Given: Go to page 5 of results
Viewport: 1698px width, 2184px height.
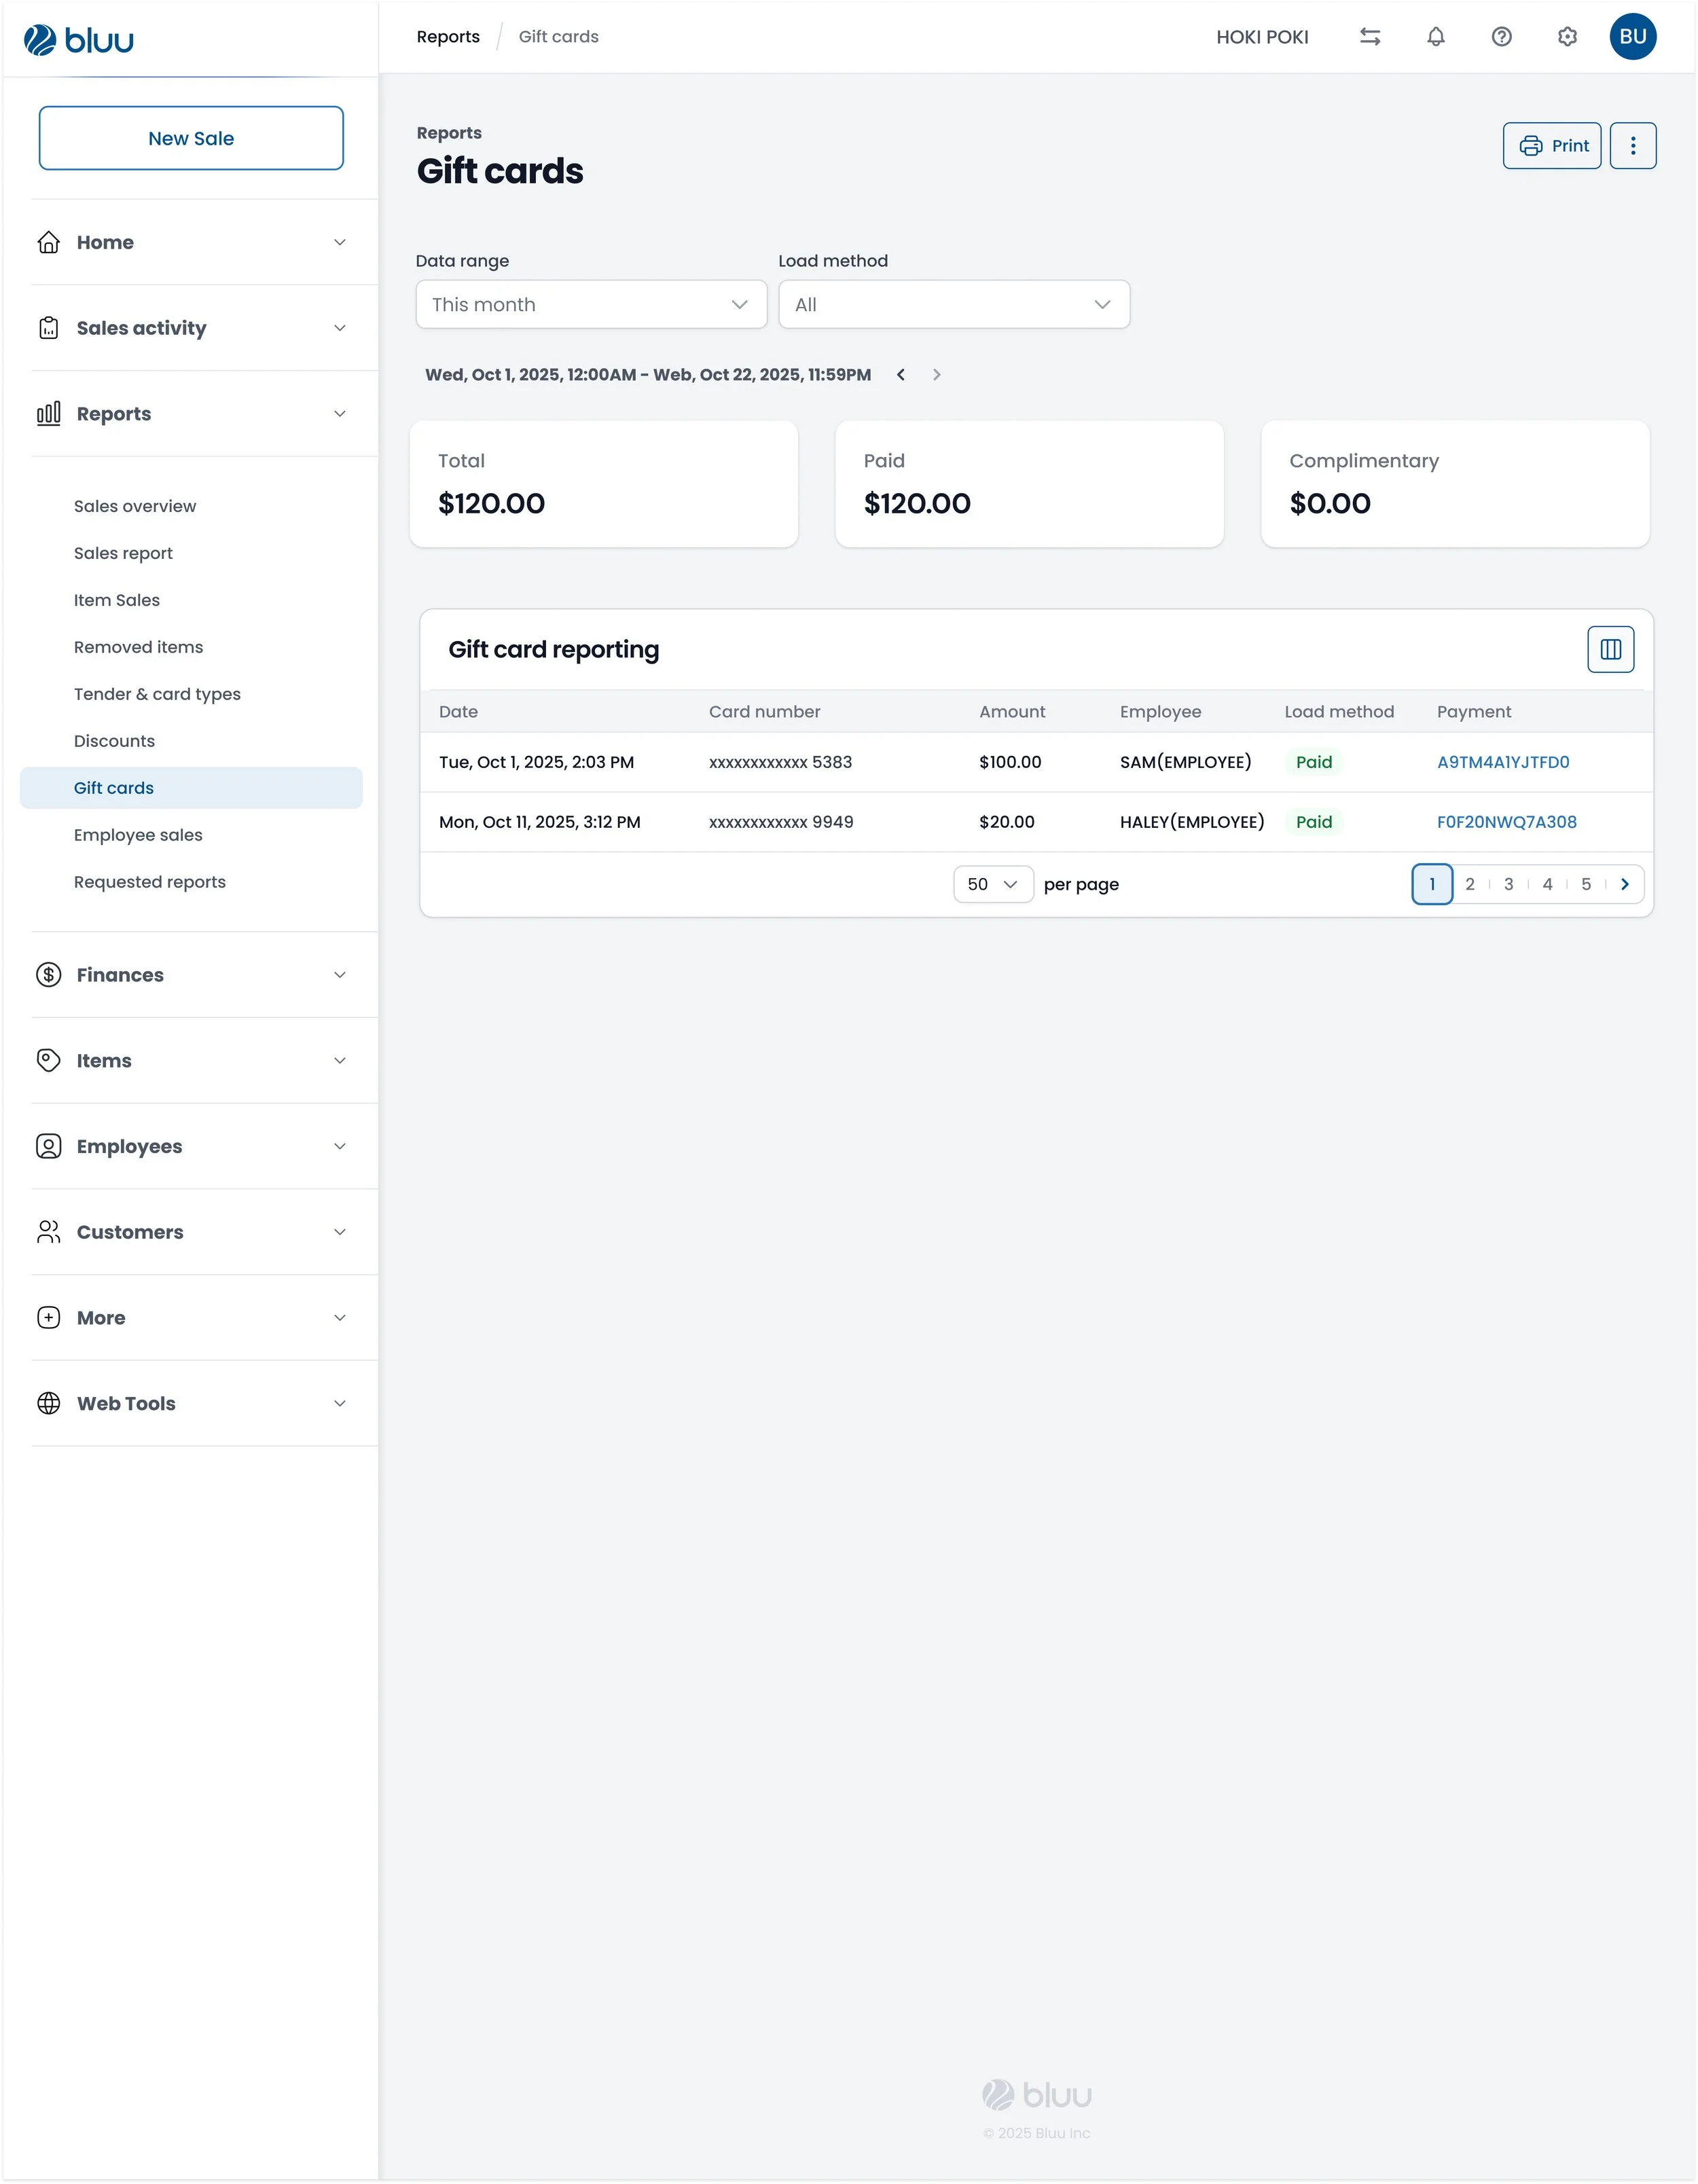Looking at the screenshot, I should click(1586, 884).
